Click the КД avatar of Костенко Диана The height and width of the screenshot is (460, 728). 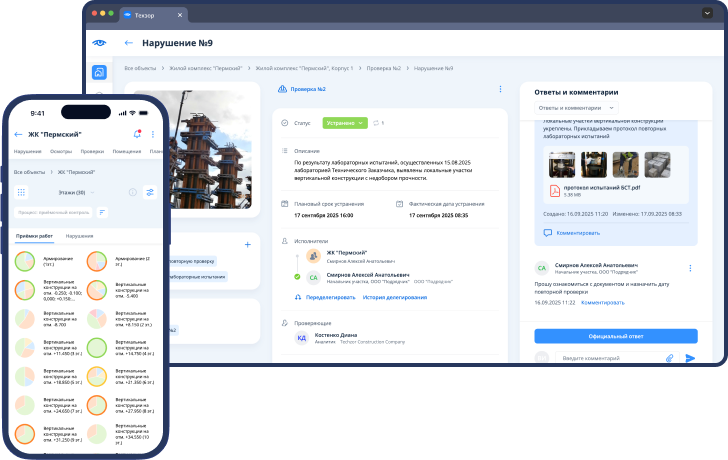[x=301, y=338]
